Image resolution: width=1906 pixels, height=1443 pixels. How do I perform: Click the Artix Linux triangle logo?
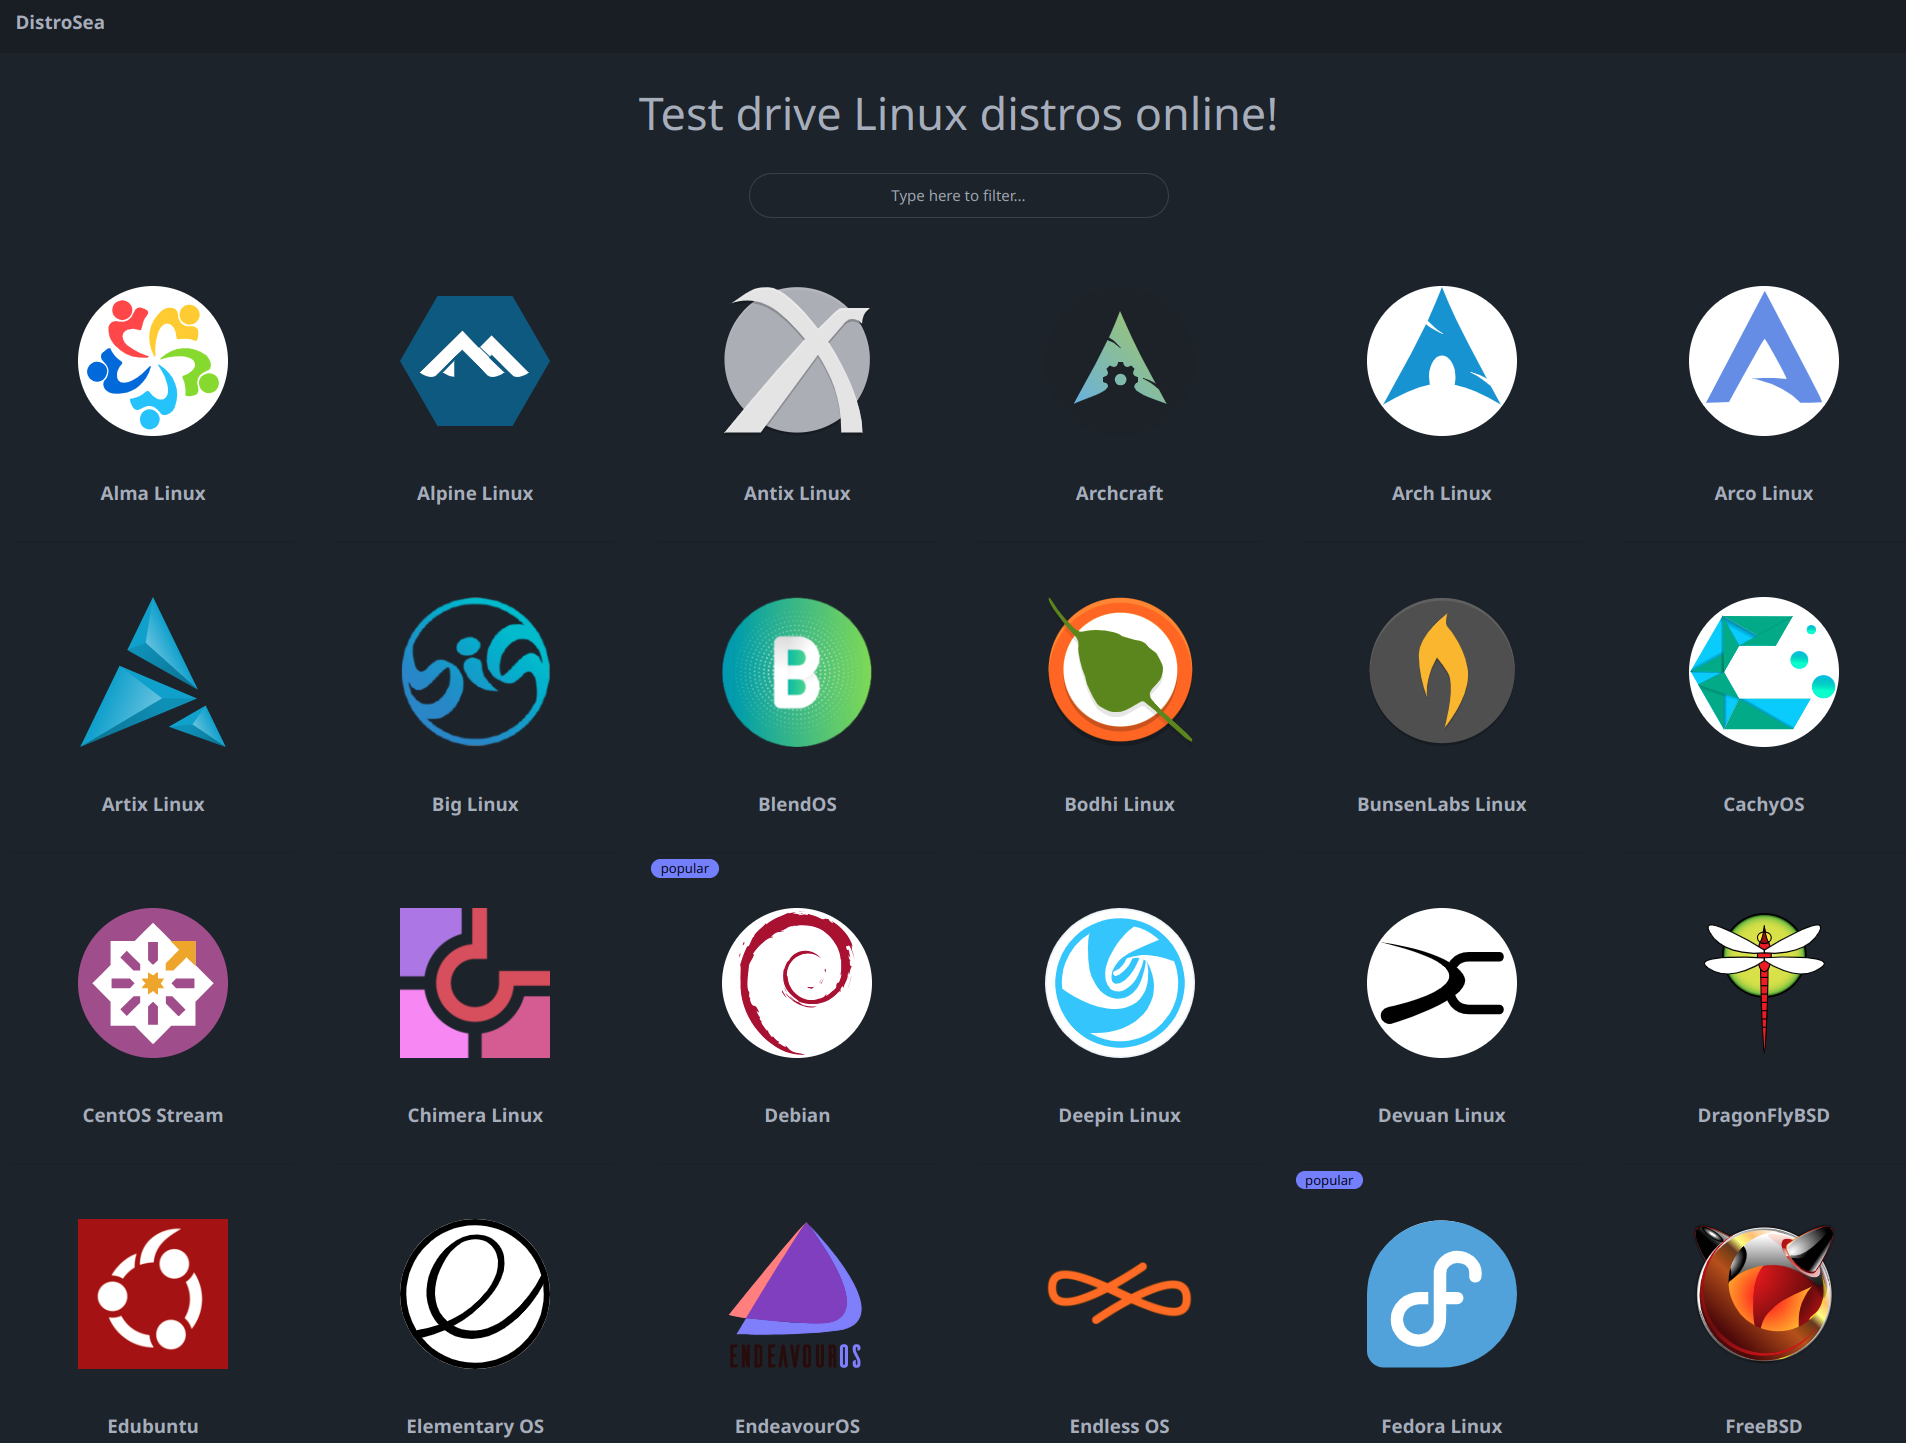[153, 672]
